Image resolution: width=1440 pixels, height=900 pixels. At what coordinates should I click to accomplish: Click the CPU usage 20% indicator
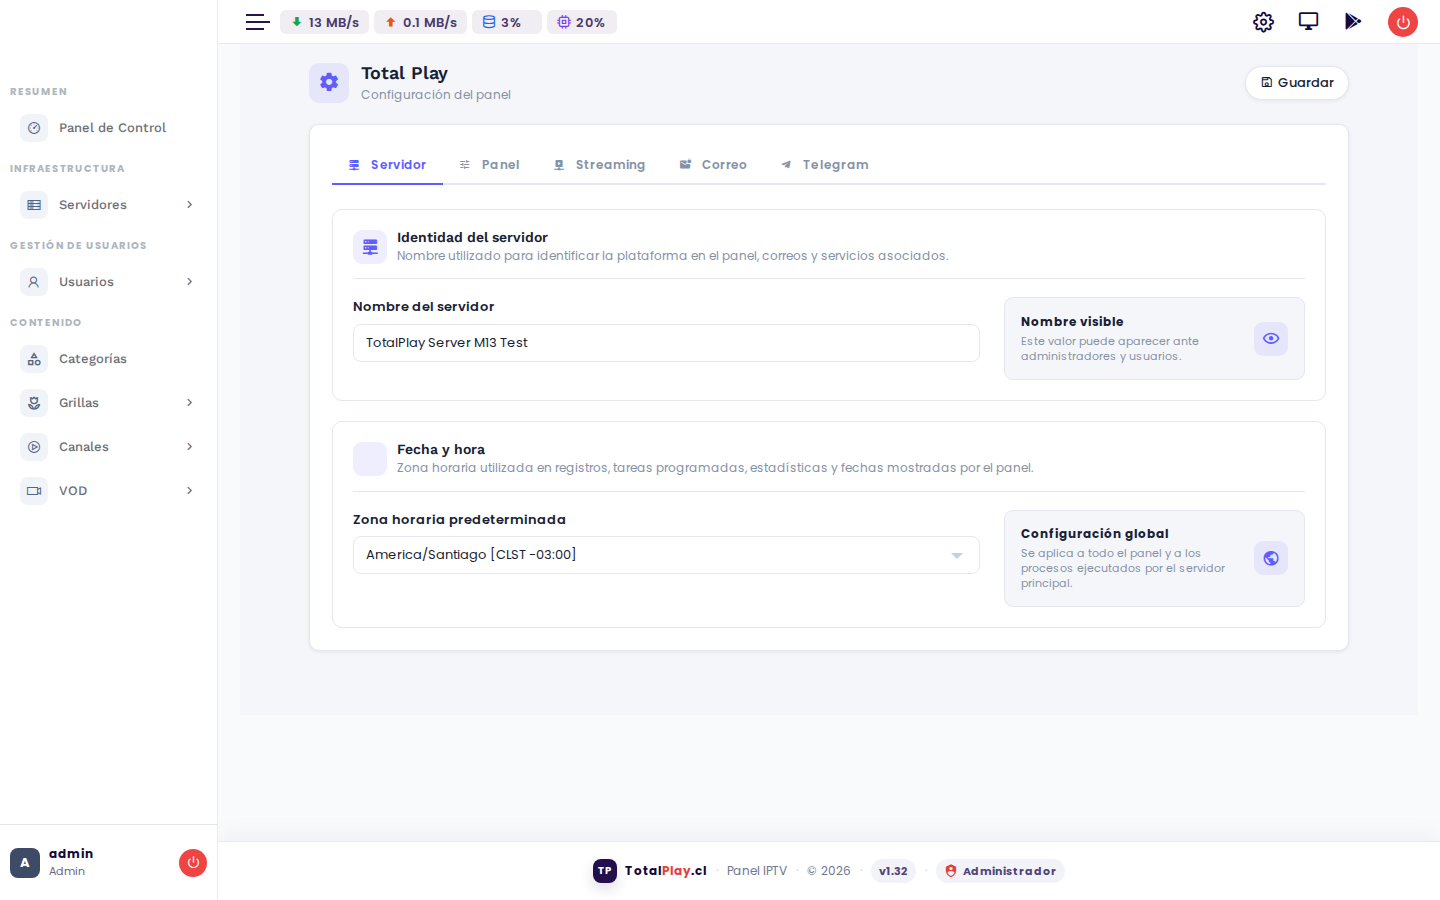582,22
